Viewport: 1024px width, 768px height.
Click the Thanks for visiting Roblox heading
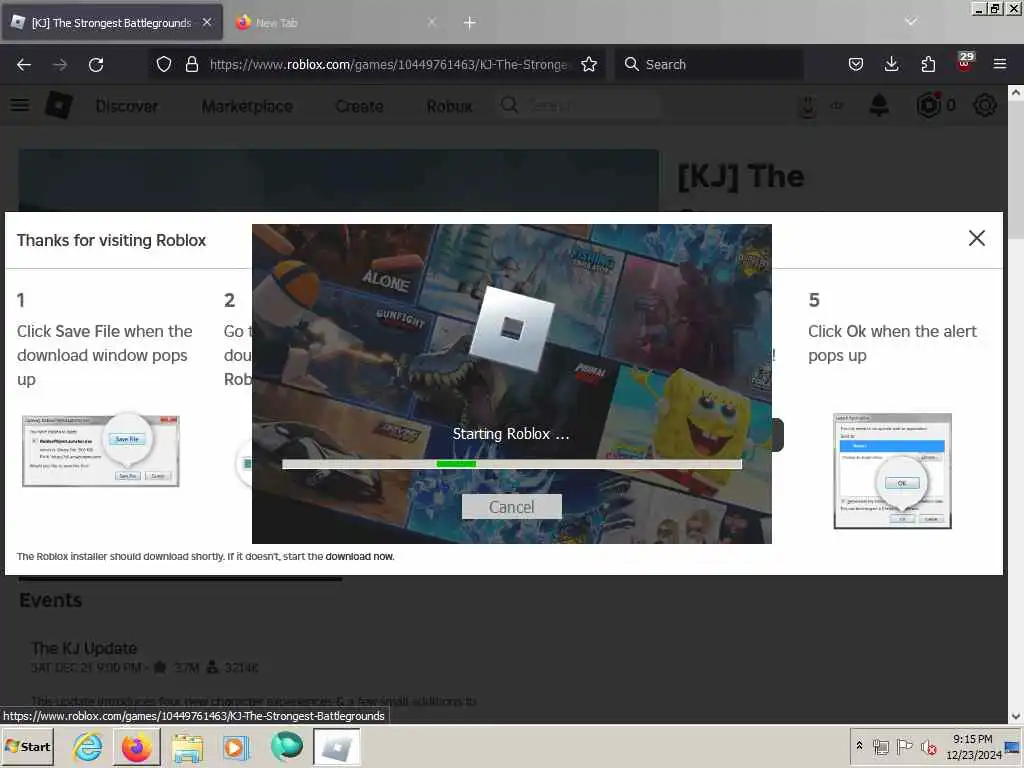[x=111, y=240]
